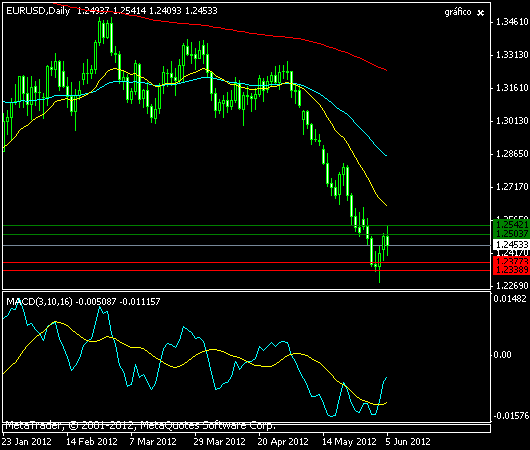Click the 0.01482 MACD scale value
530x450 pixels.
[x=510, y=299]
